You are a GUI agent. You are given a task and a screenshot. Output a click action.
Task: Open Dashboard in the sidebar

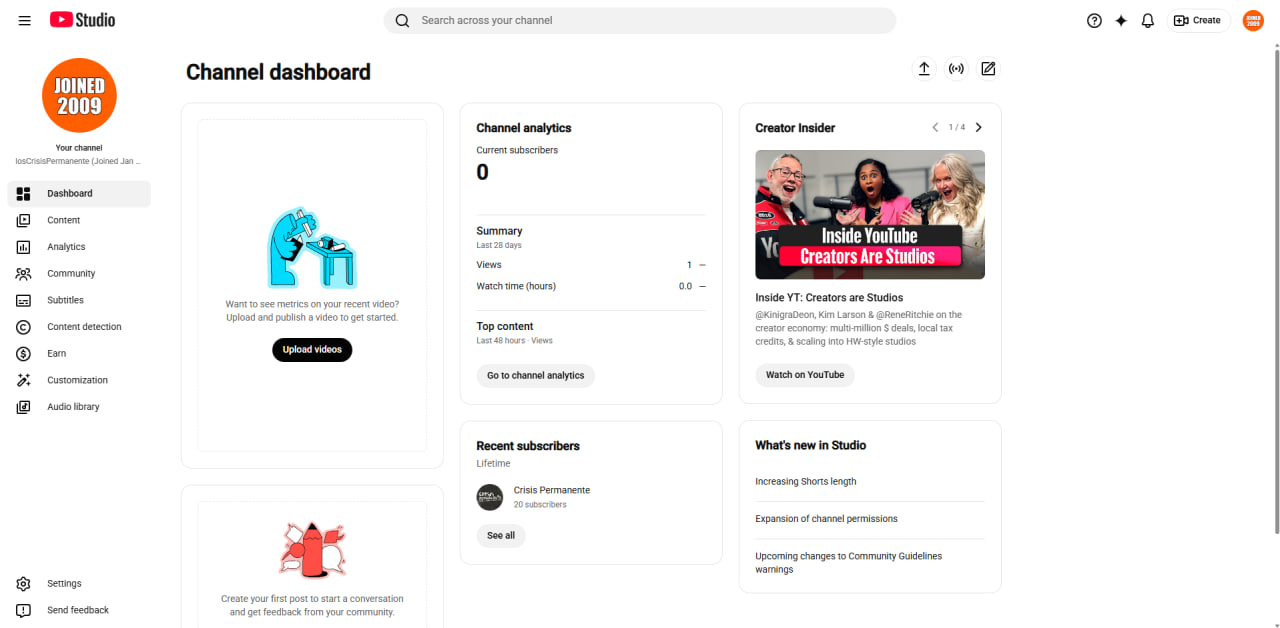coord(79,194)
